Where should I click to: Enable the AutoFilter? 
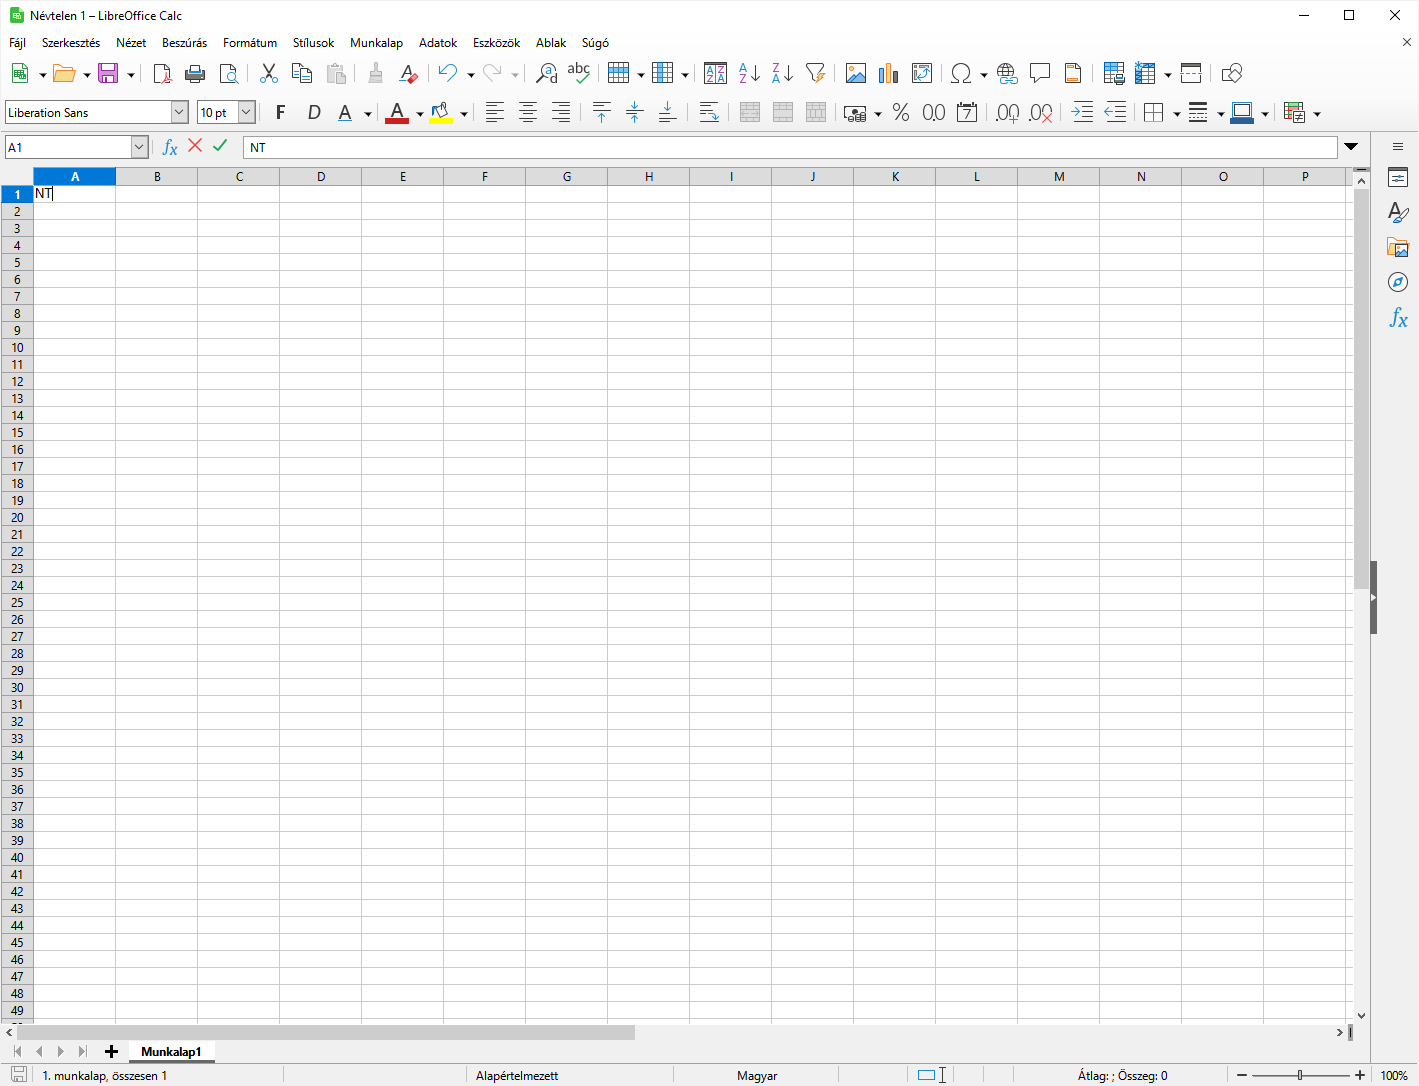tap(815, 73)
